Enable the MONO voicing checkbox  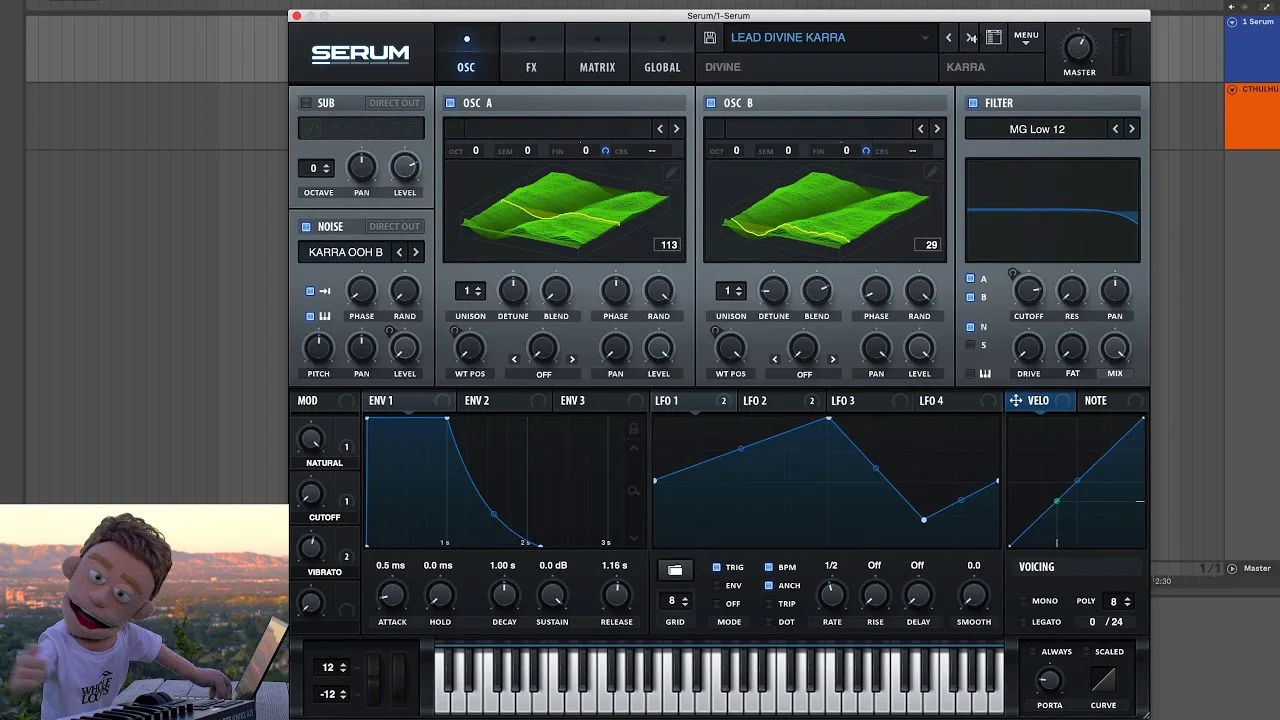tap(1024, 601)
